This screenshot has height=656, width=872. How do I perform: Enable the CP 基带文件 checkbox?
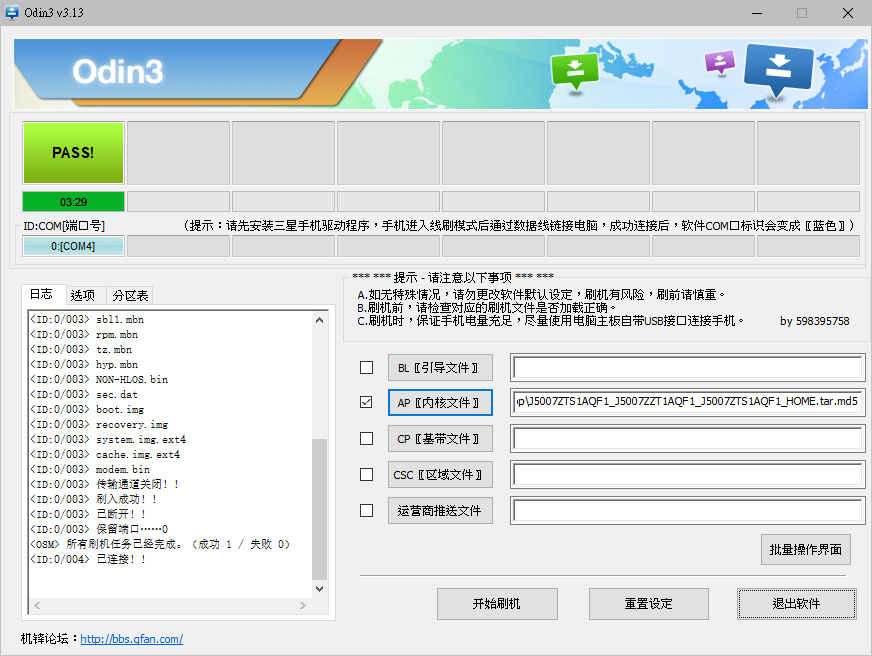click(x=366, y=439)
